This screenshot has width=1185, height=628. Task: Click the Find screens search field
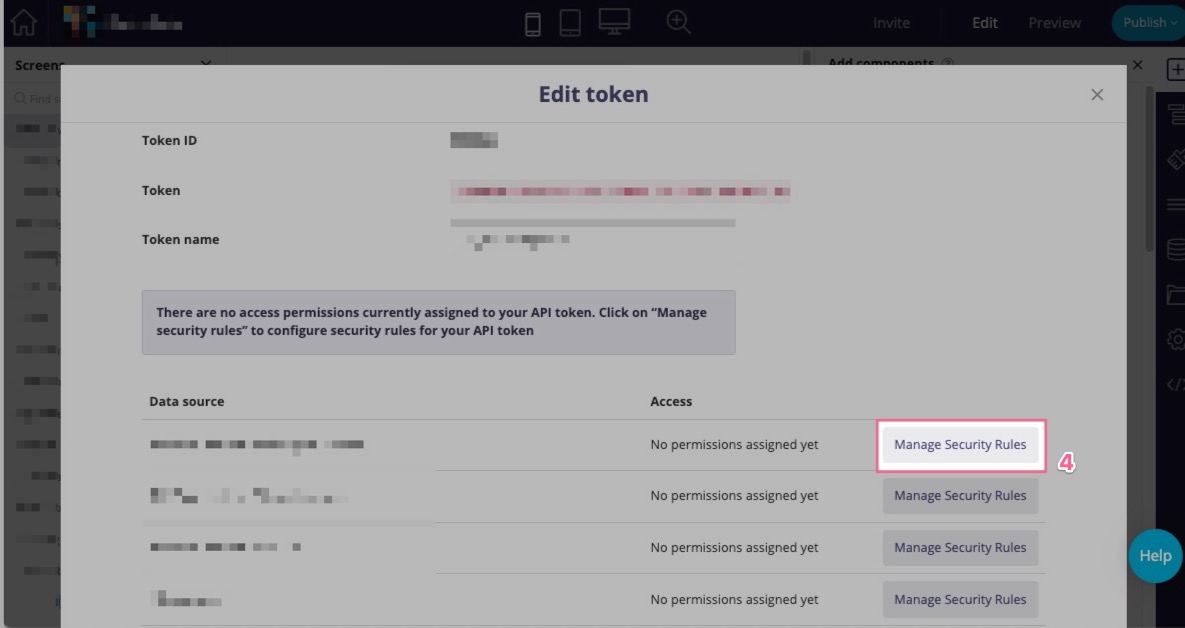(40, 99)
